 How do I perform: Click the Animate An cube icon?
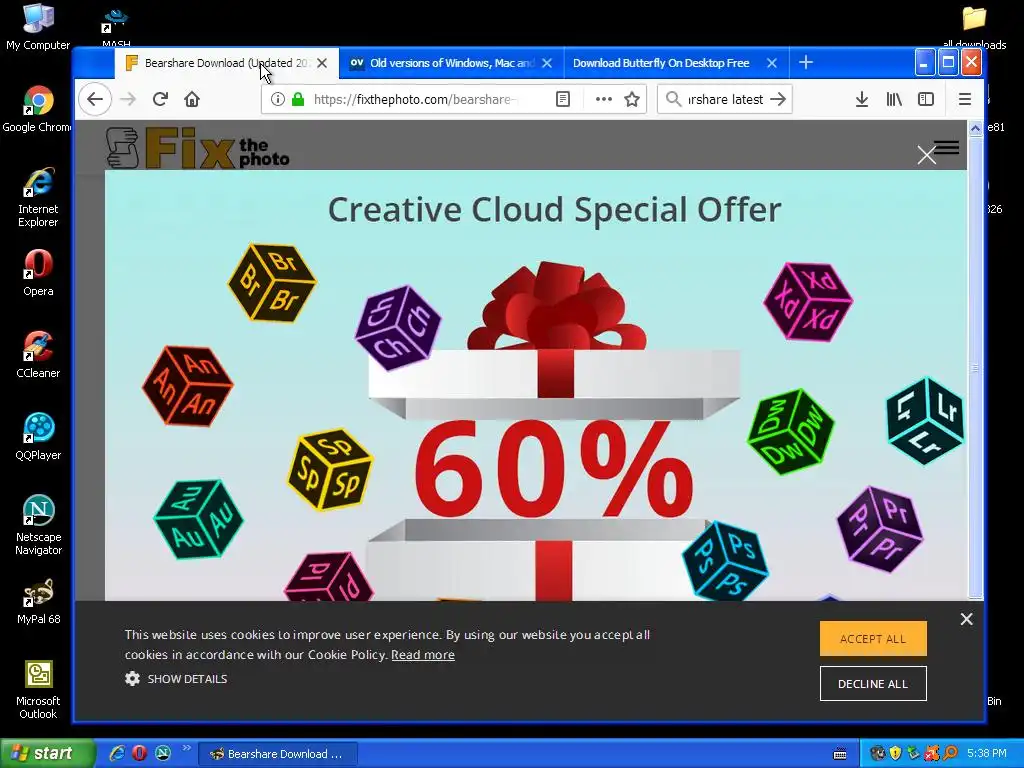click(187, 385)
